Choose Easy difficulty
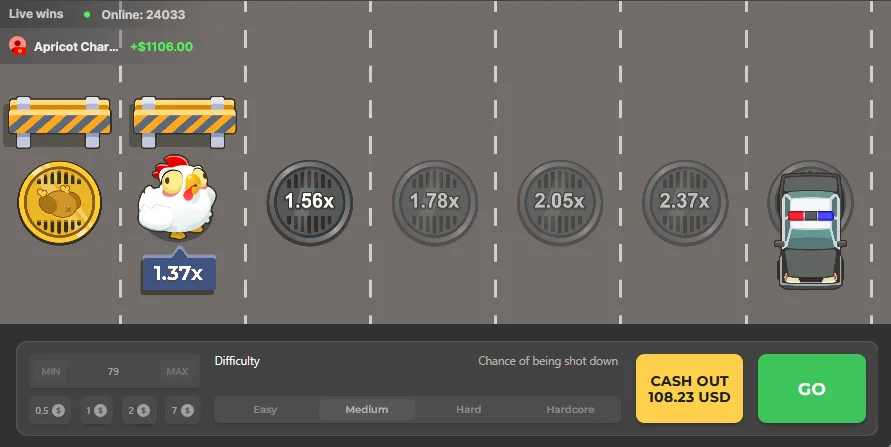Image resolution: width=891 pixels, height=447 pixels. point(265,410)
